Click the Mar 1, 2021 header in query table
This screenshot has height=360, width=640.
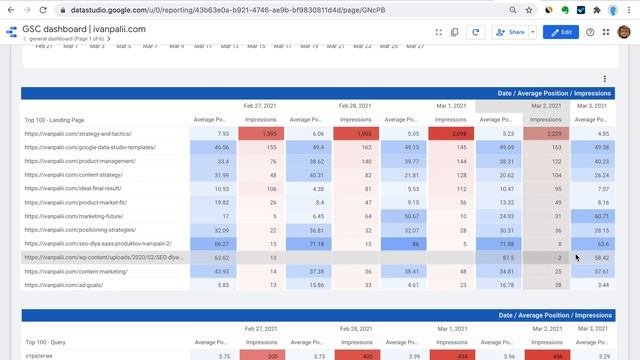tap(452, 329)
